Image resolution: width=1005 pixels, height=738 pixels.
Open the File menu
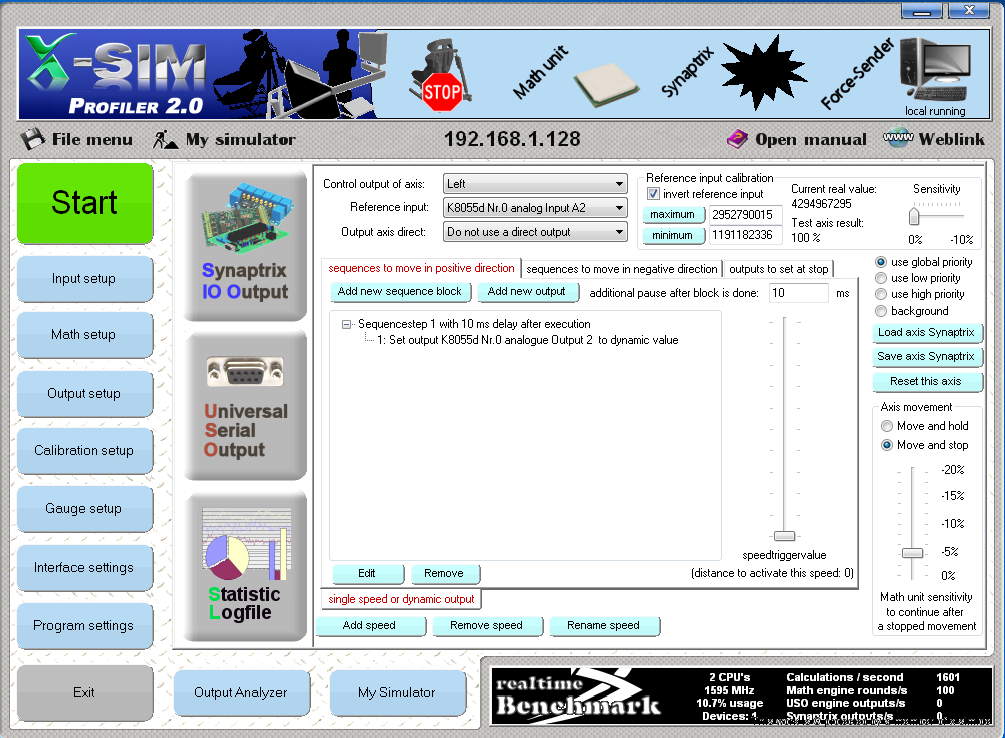click(78, 140)
